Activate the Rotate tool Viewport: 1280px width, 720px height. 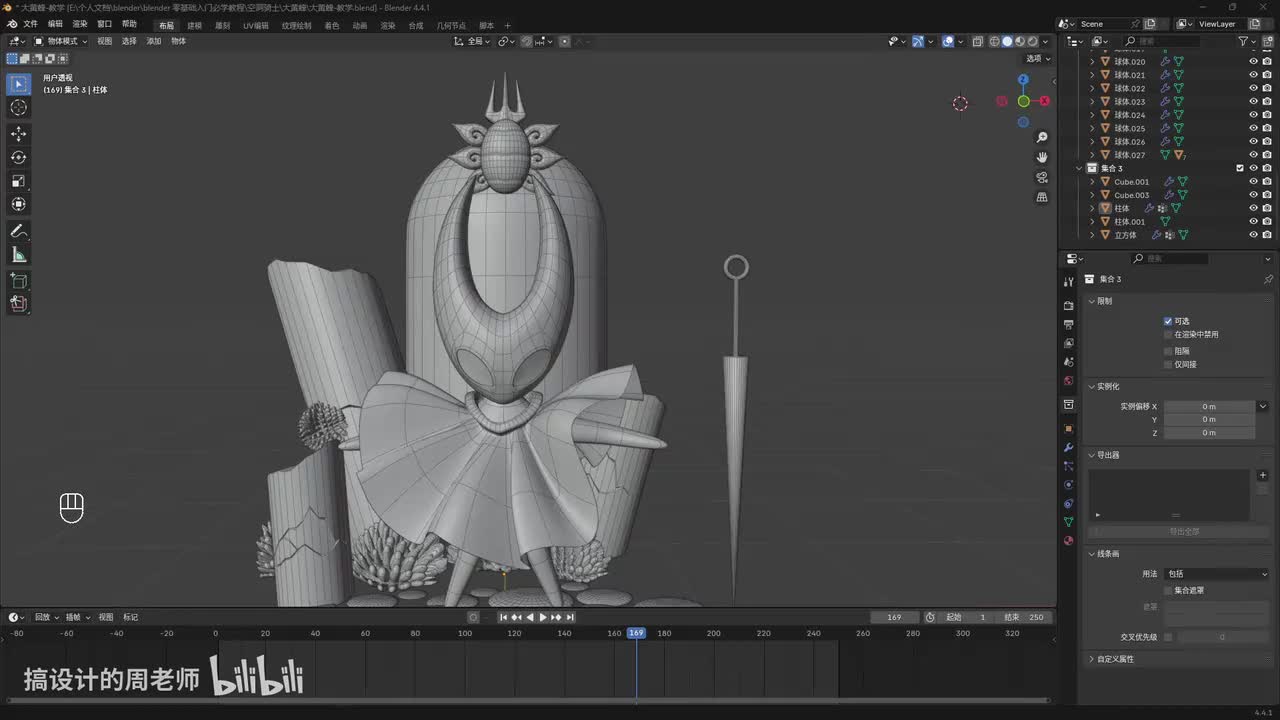click(x=19, y=157)
